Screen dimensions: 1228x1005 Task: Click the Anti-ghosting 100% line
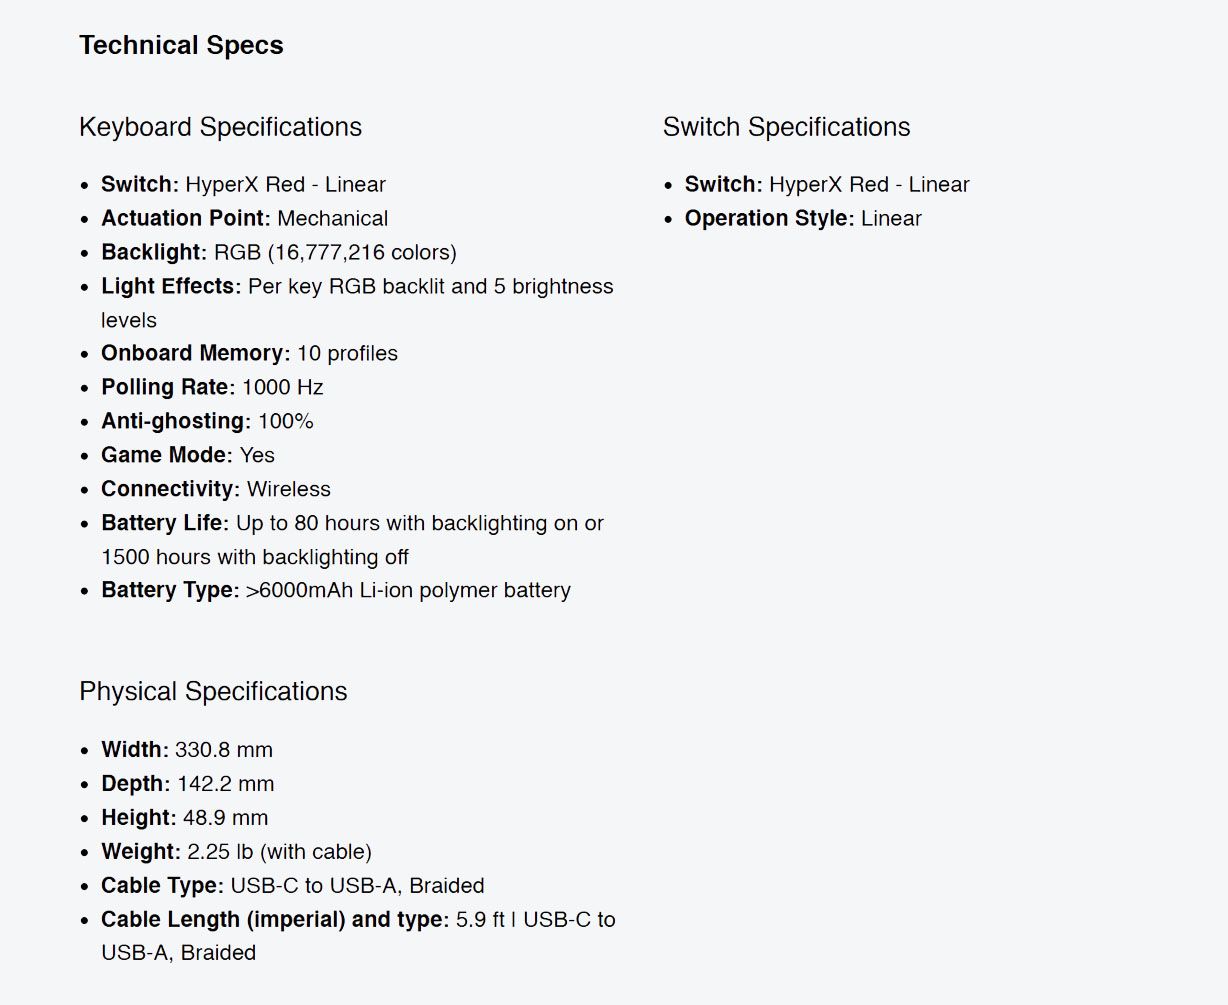tap(207, 421)
